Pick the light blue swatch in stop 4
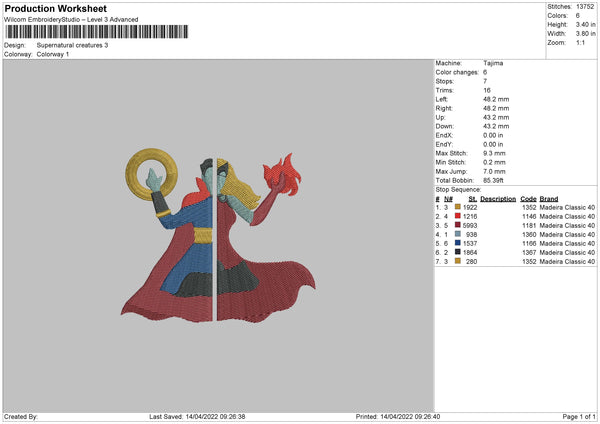 click(458, 234)
